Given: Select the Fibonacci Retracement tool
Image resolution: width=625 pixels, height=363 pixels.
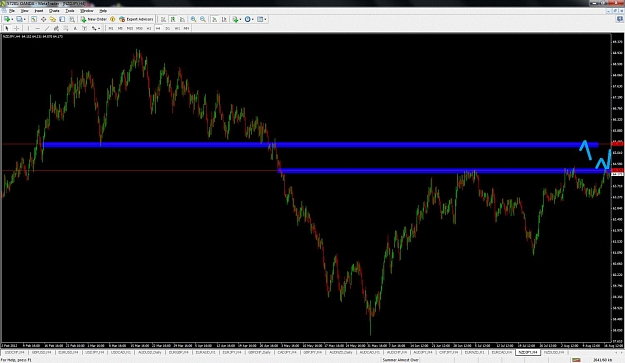Looking at the screenshot, I should click(x=66, y=28).
